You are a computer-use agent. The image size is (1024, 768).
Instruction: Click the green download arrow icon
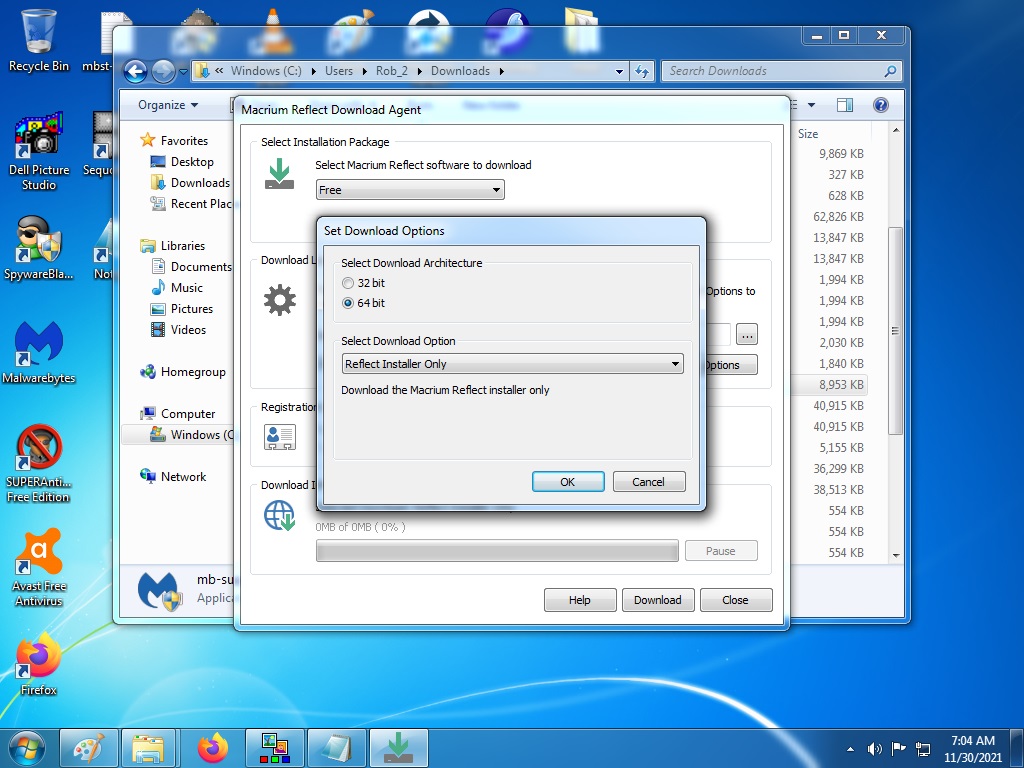point(280,174)
